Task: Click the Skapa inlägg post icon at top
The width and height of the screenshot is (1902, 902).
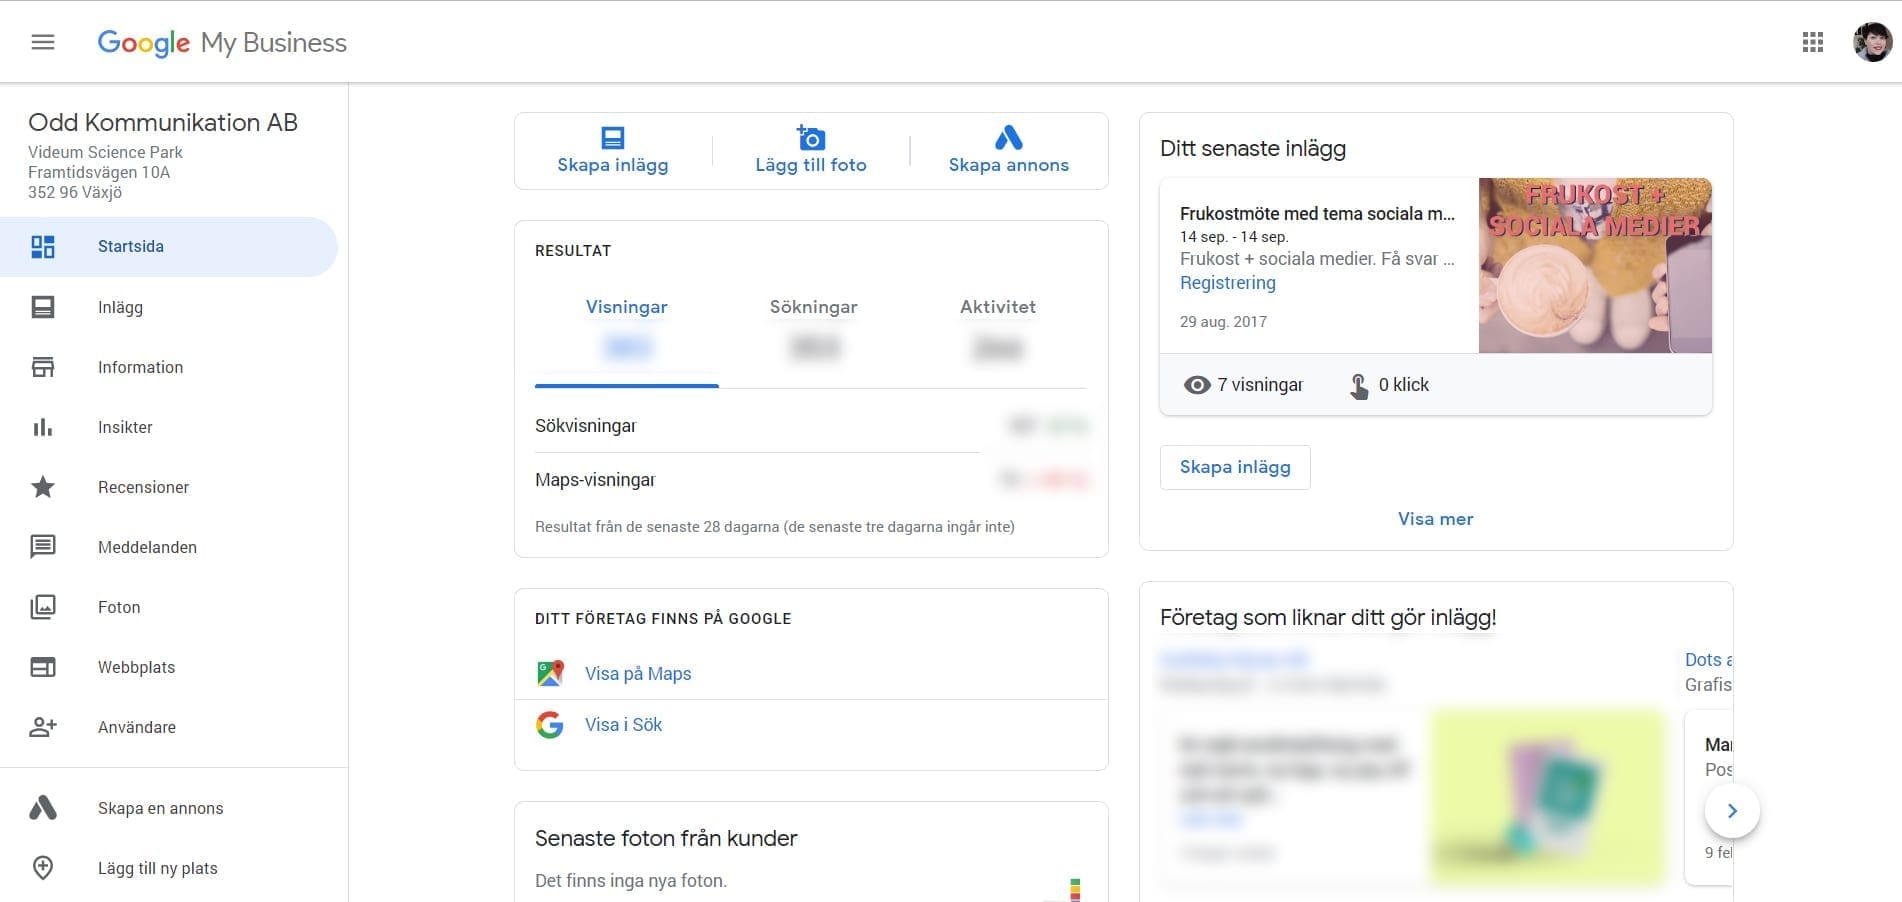Action: click(x=613, y=137)
